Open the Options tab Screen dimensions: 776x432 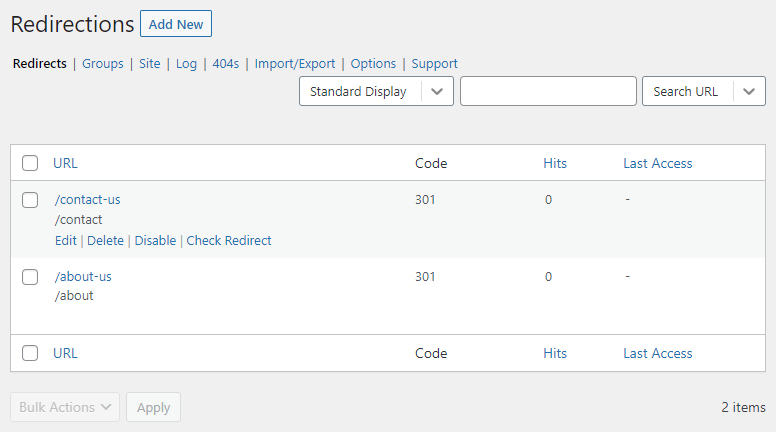(373, 63)
